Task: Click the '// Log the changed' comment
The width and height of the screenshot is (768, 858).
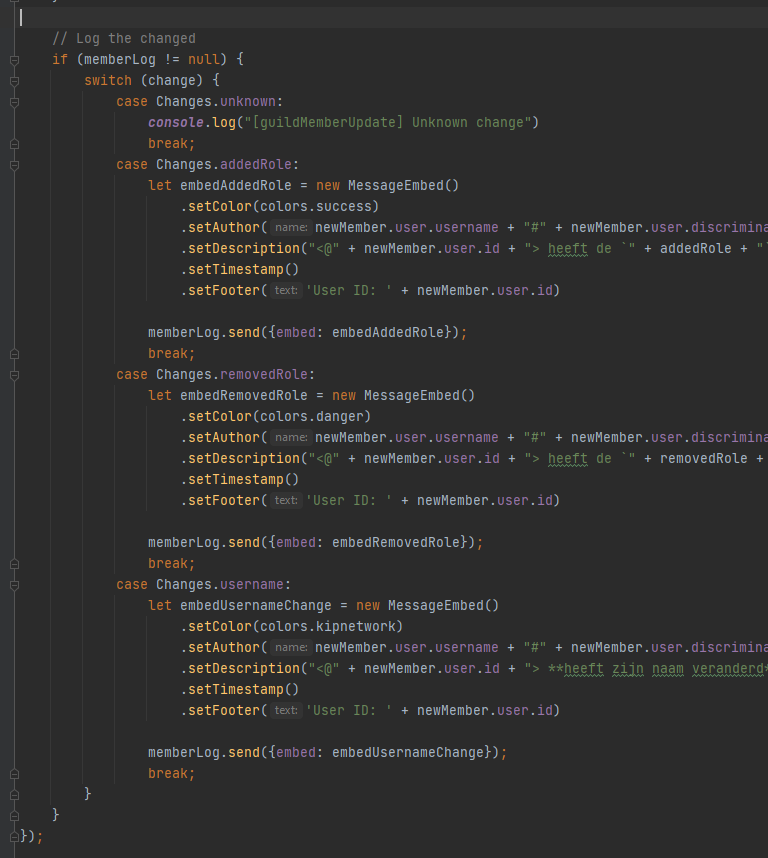Action: pos(124,39)
